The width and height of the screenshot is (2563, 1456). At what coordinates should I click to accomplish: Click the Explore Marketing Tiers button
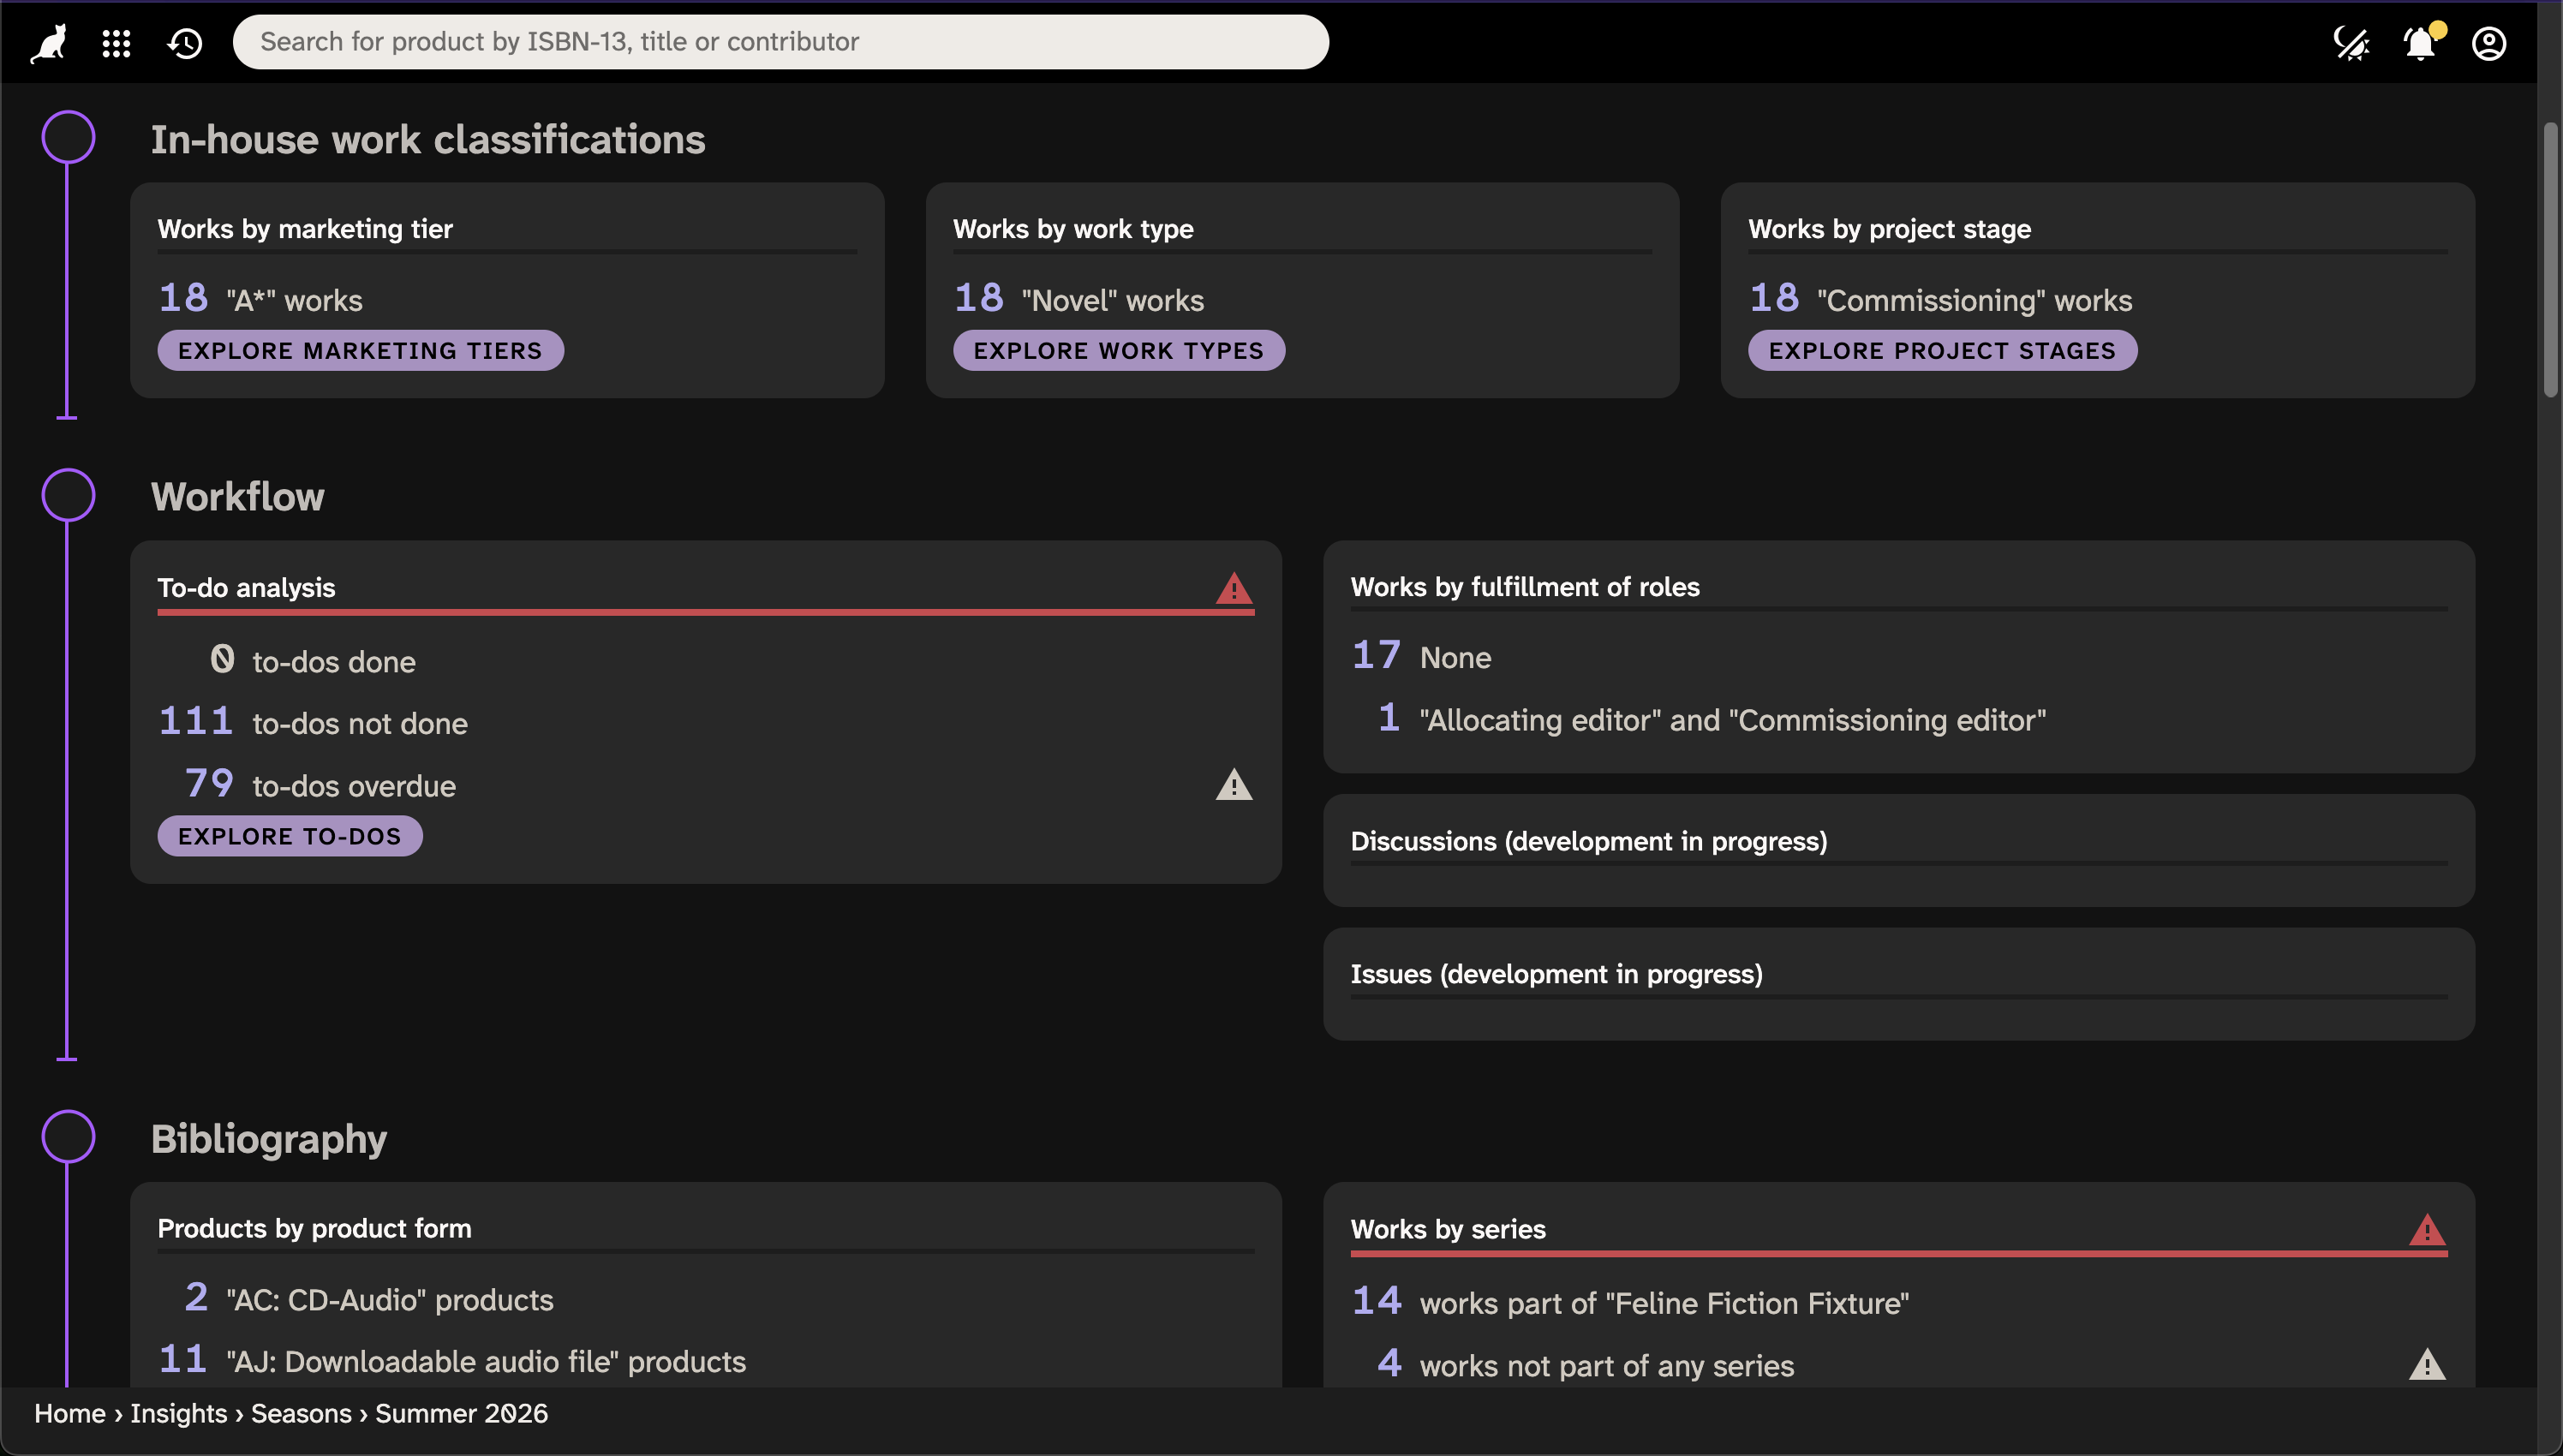click(x=360, y=350)
